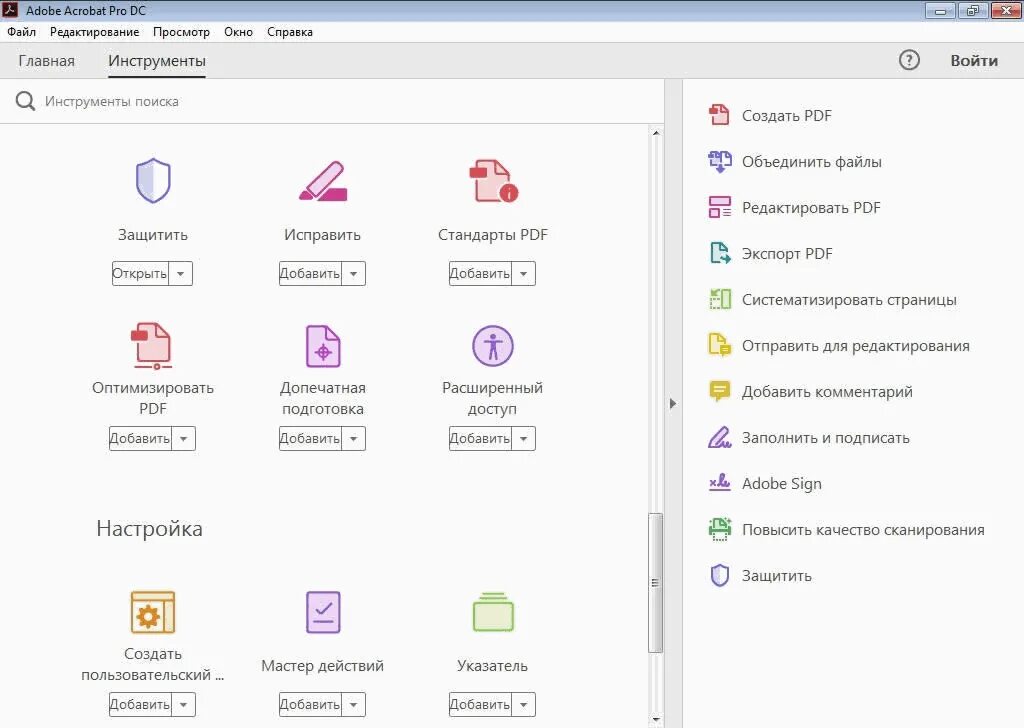Switch to the Главная tab
The image size is (1024, 728).
tap(46, 60)
